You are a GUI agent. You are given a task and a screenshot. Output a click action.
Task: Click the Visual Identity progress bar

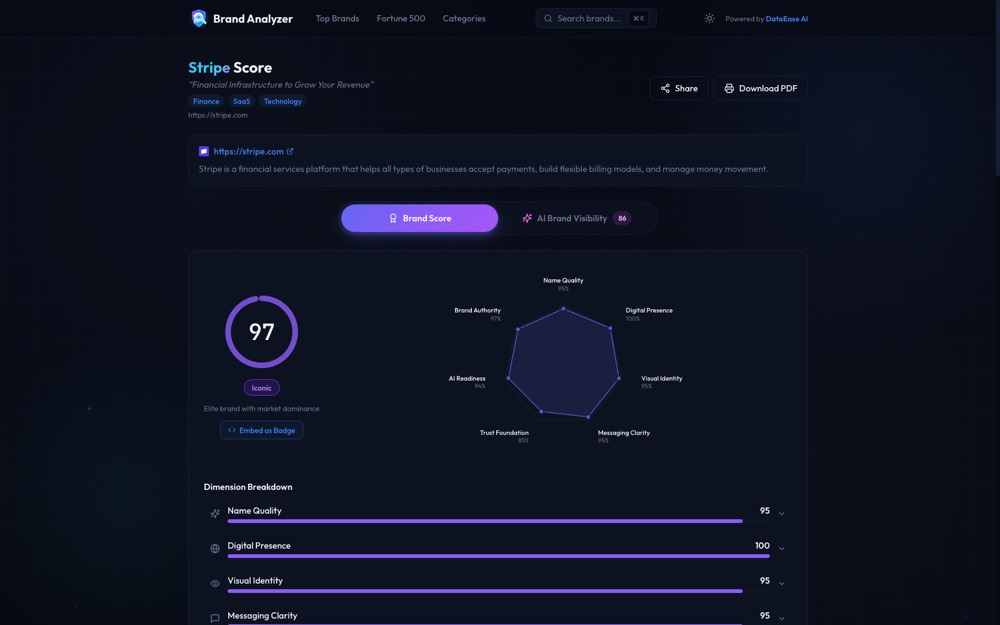(498, 591)
